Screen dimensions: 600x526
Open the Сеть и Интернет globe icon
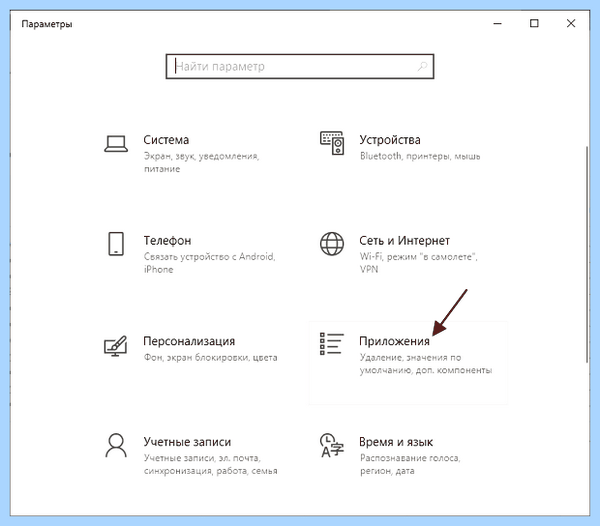[x=332, y=244]
